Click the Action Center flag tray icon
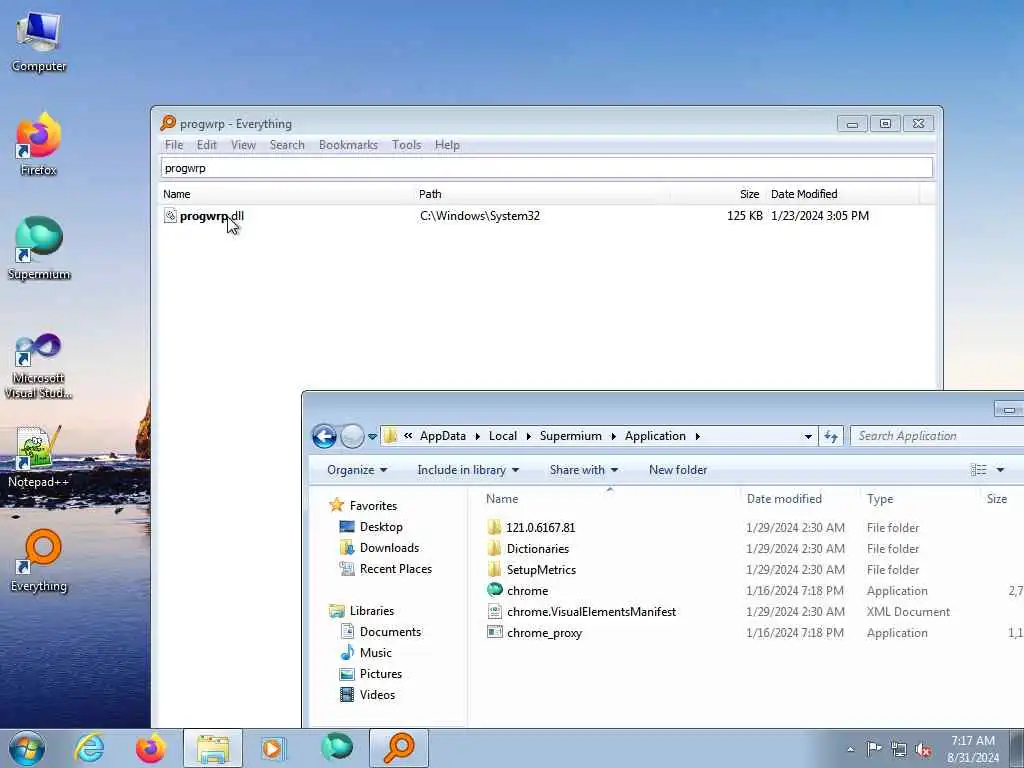The height and width of the screenshot is (768, 1024). [874, 748]
